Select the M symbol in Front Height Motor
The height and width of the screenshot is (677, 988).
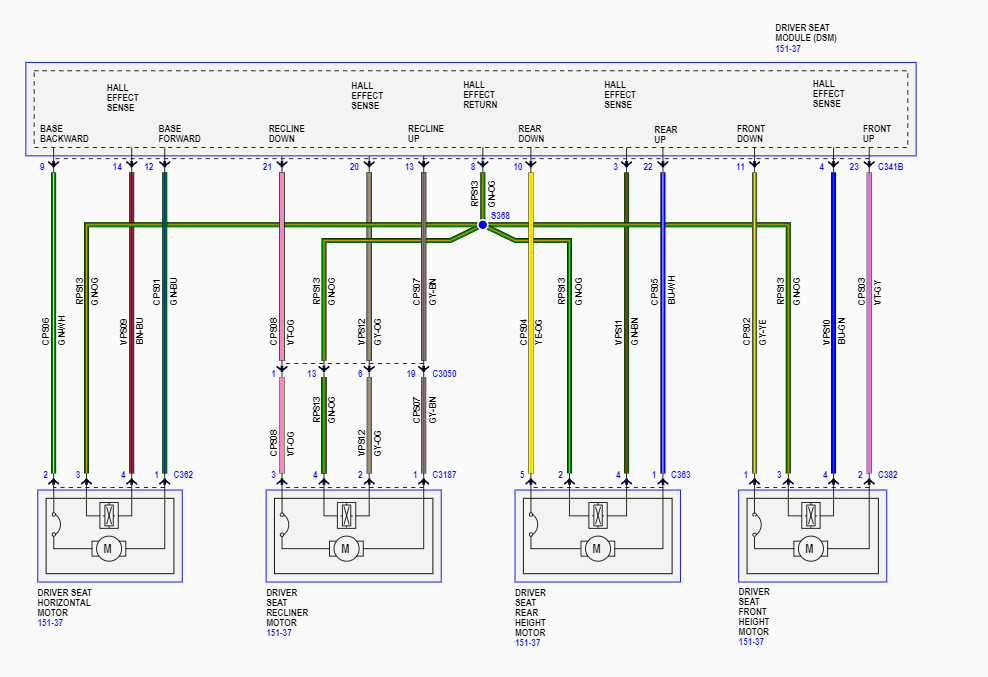click(808, 547)
